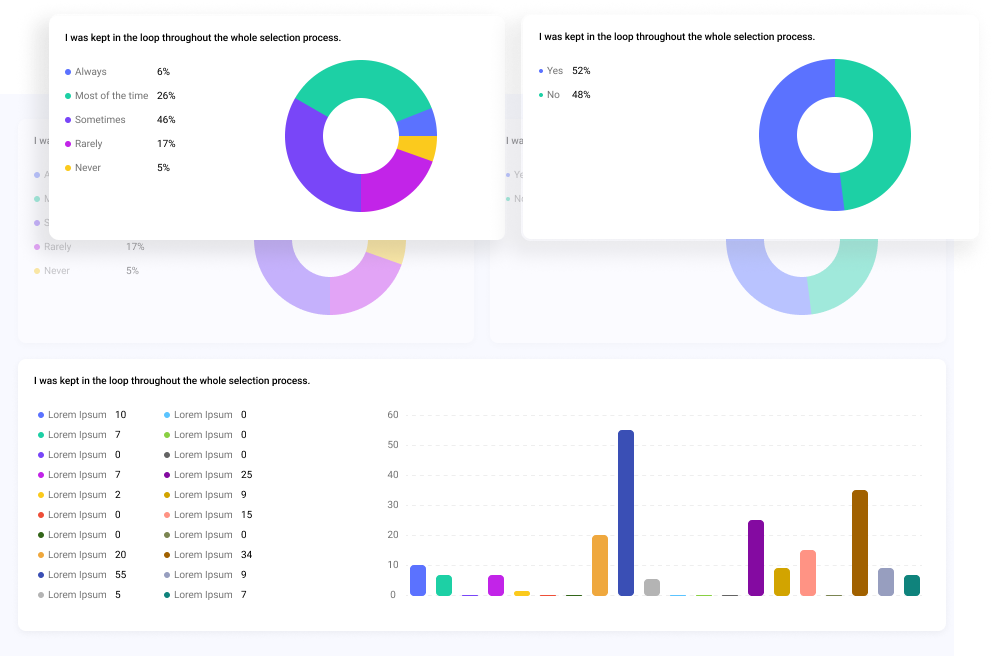Viewport: 994px width, 656px height.
Task: Click the yellow 'Never' legend dot
Action: click(x=66, y=167)
